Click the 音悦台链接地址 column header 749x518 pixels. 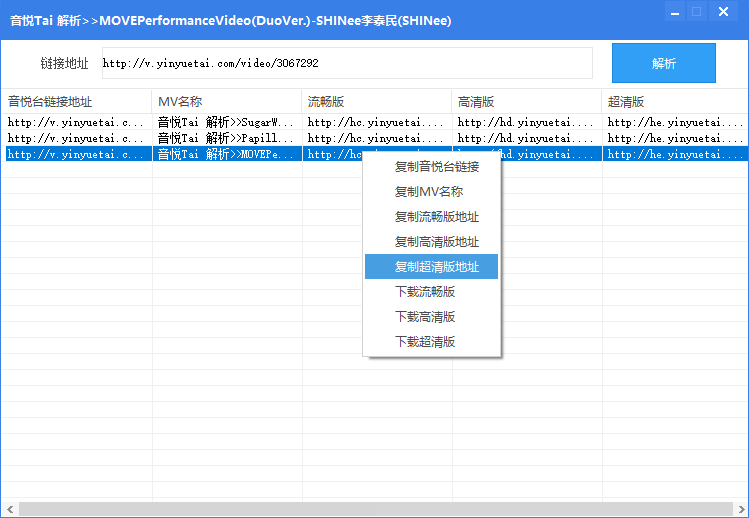point(76,102)
